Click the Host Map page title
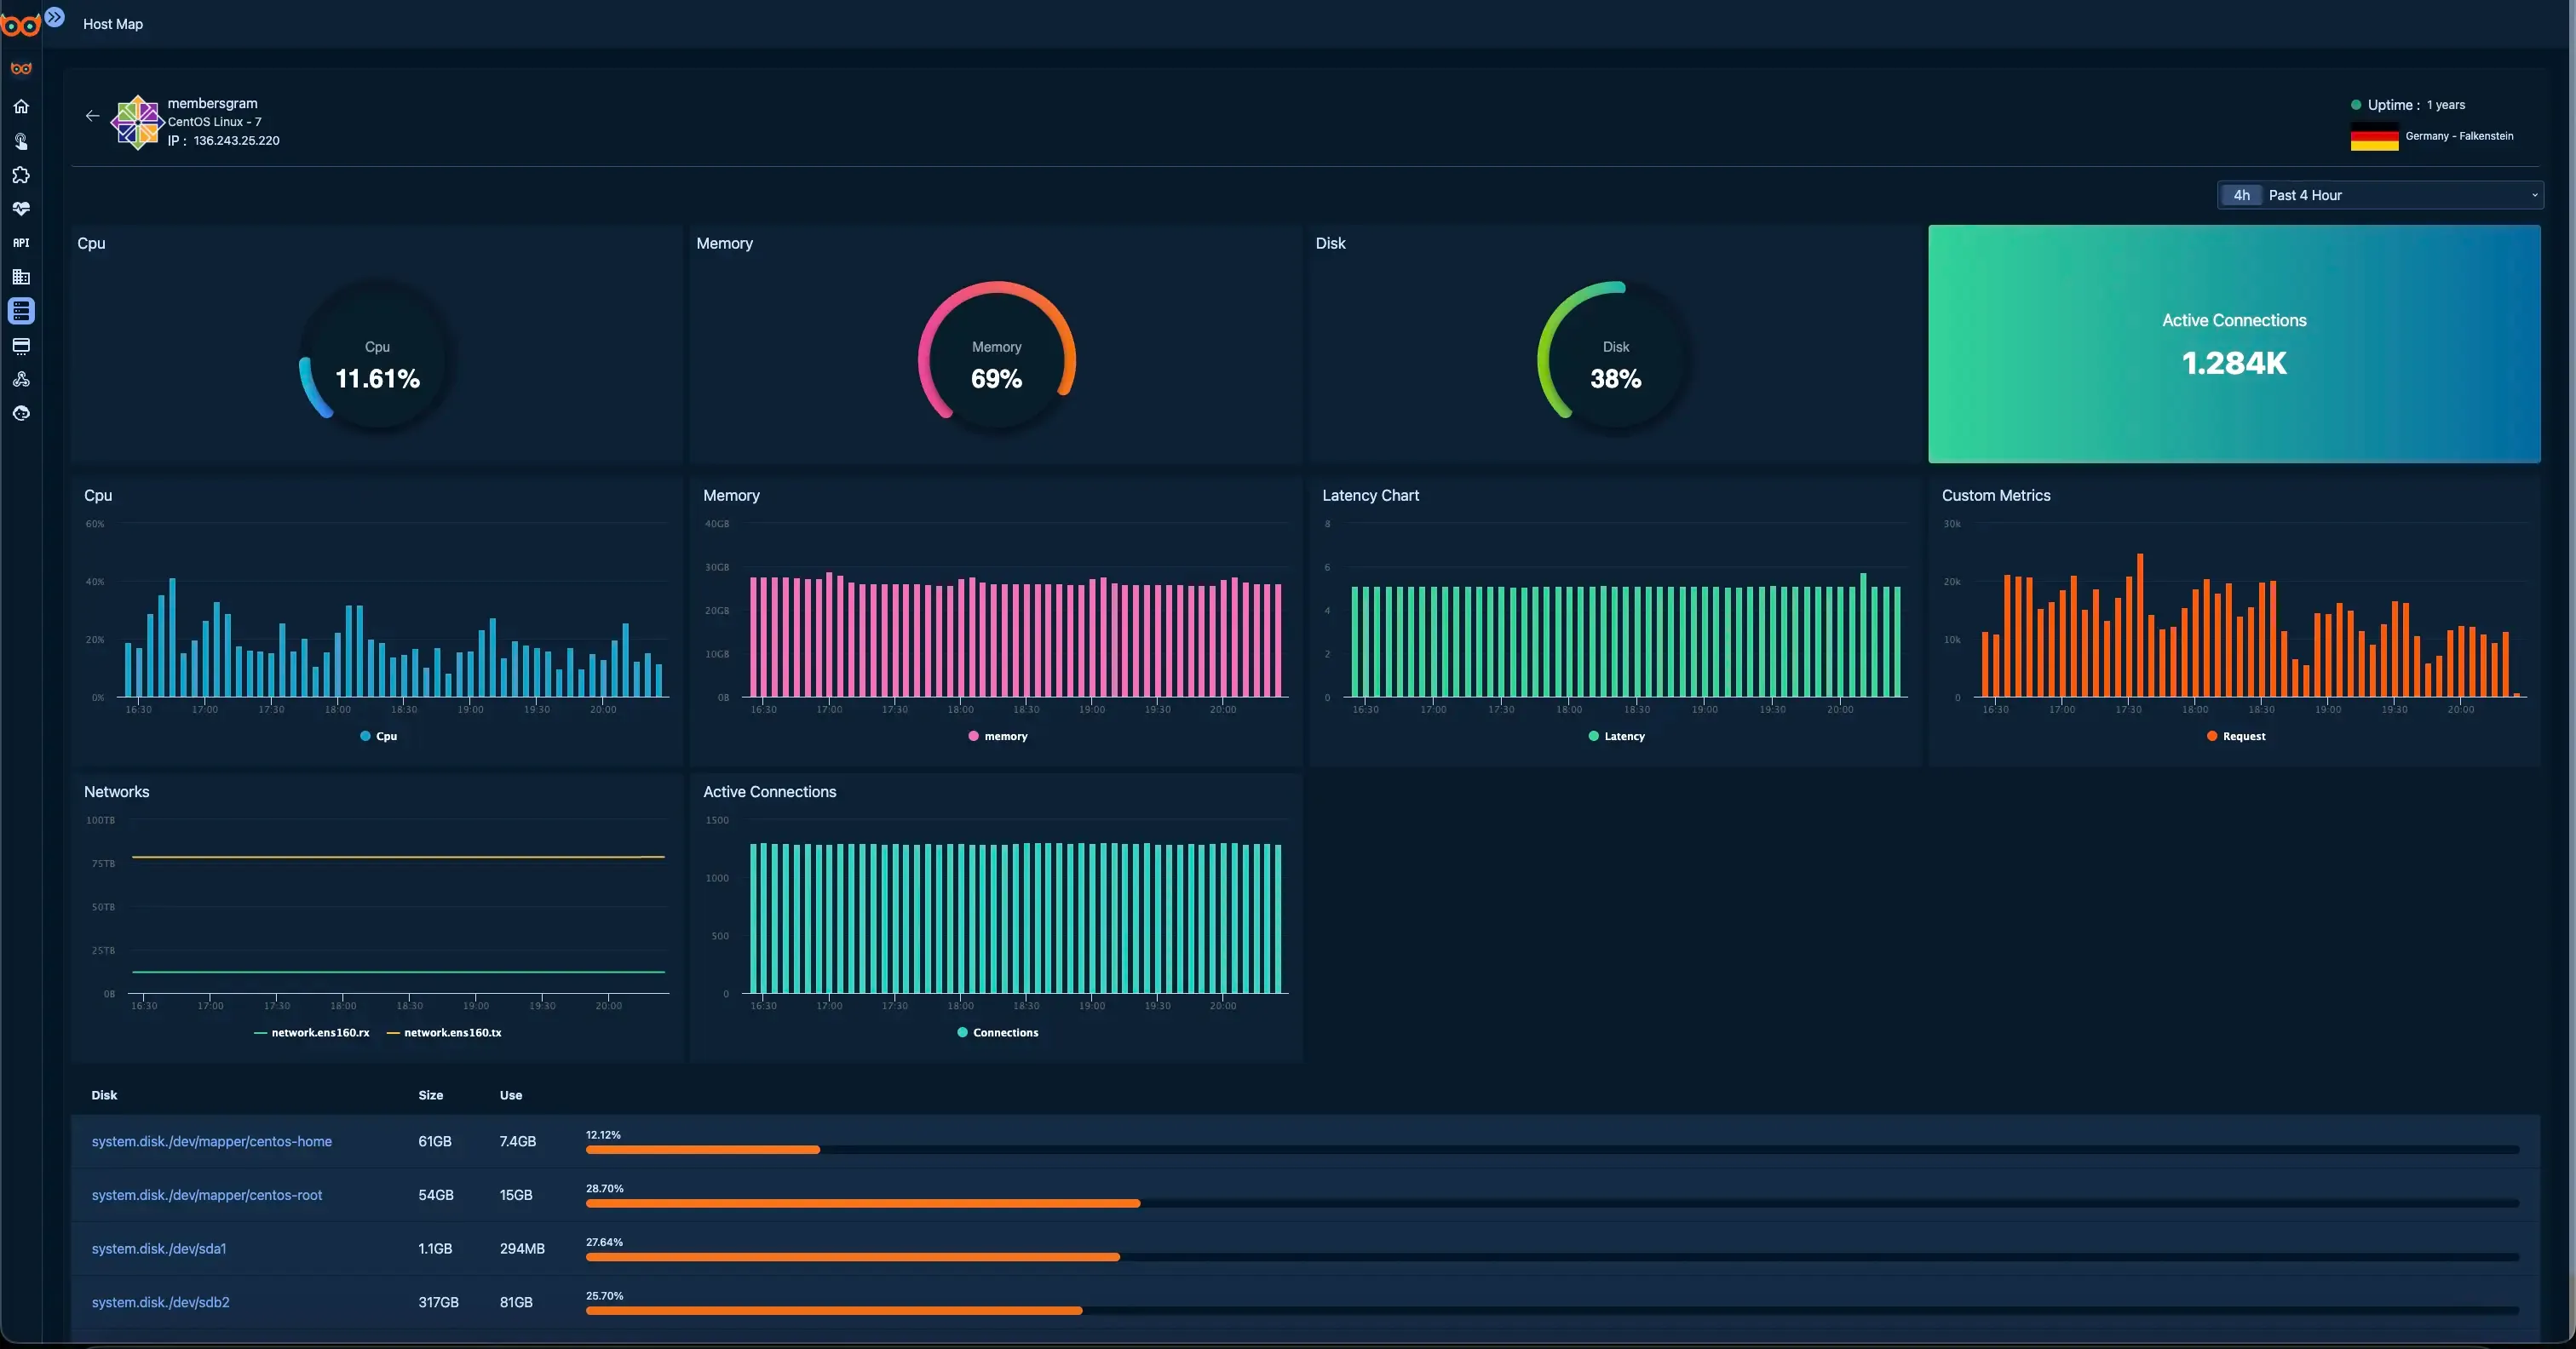The height and width of the screenshot is (1349, 2576). (x=113, y=24)
